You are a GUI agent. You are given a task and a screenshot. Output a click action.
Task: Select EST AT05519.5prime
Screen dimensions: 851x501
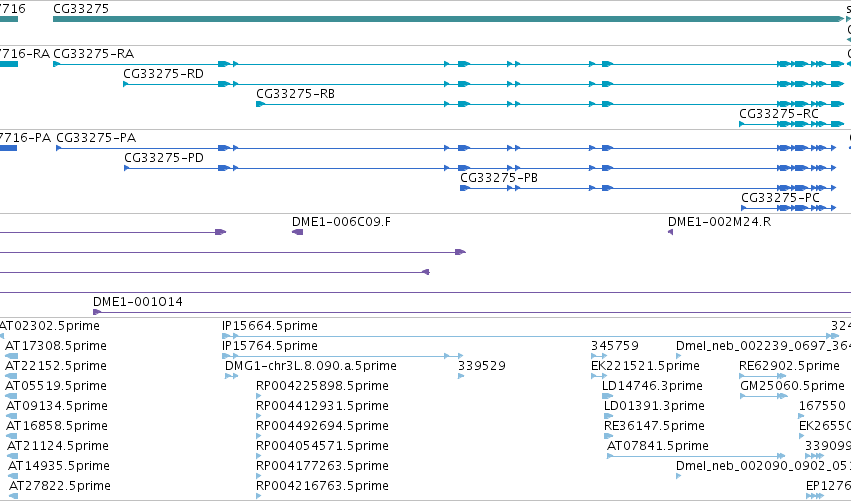(x=55, y=386)
